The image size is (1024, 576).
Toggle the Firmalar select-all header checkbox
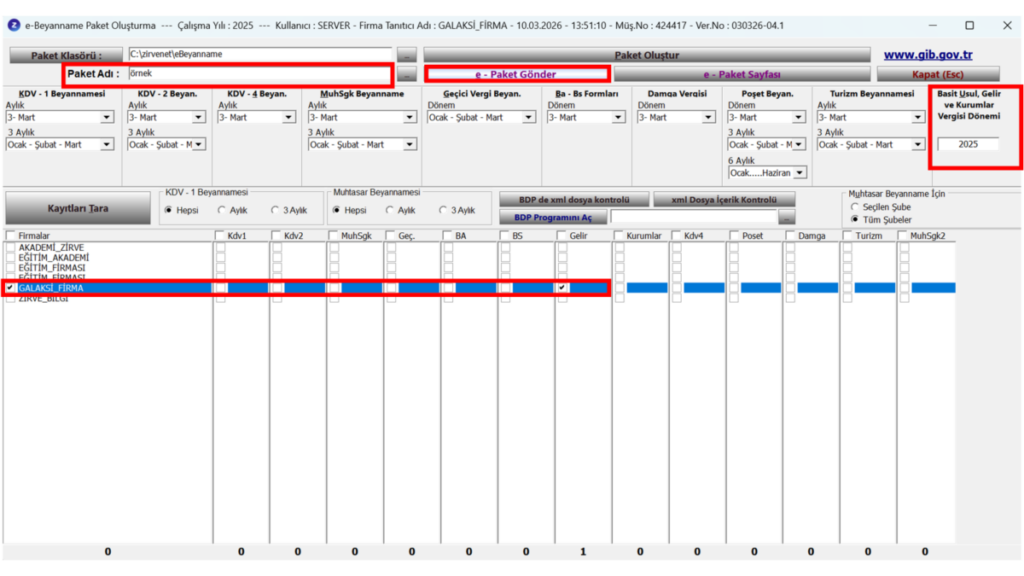coord(10,236)
